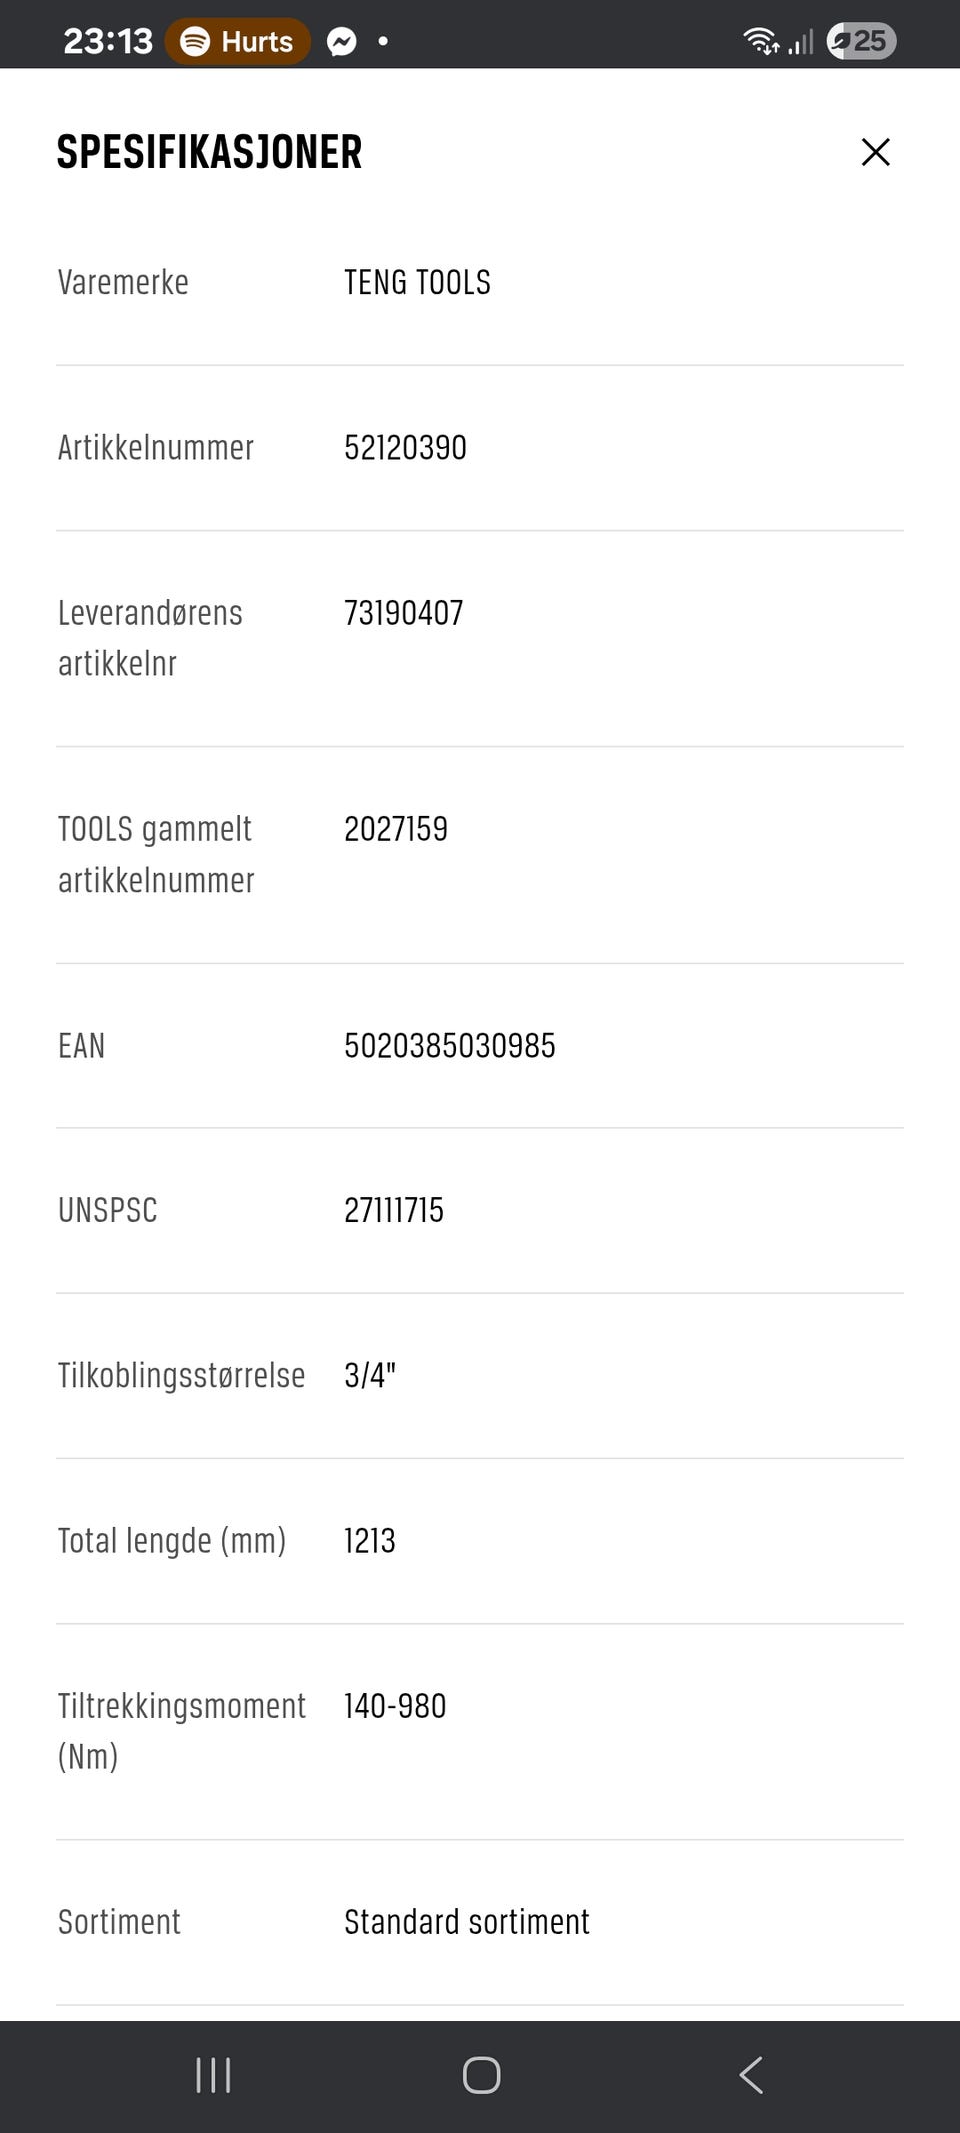Image resolution: width=960 pixels, height=2133 pixels.
Task: Select UNSPSC value 27111715
Action: click(x=394, y=1211)
